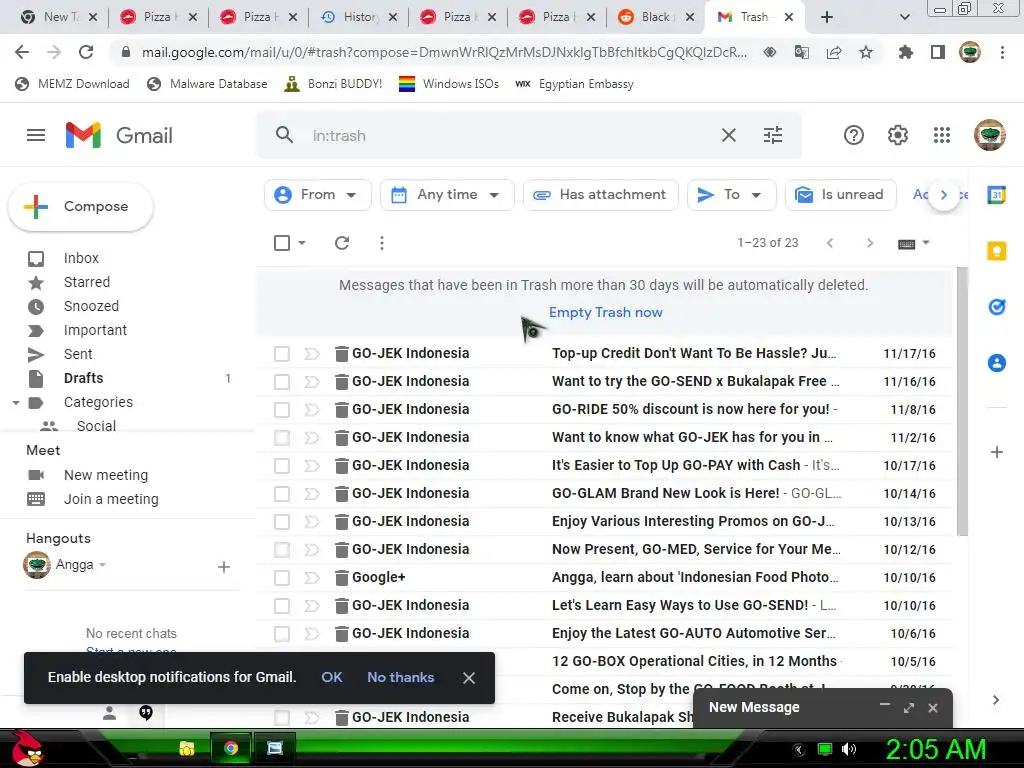The width and height of the screenshot is (1024, 768).
Task: Translate this page icon
Action: click(x=801, y=52)
